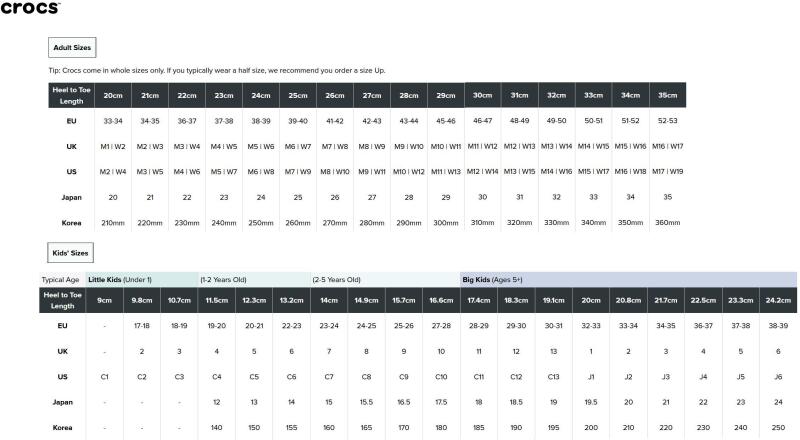The width and height of the screenshot is (800, 440).
Task: Click the kids US size C1 cell
Action: click(x=105, y=377)
